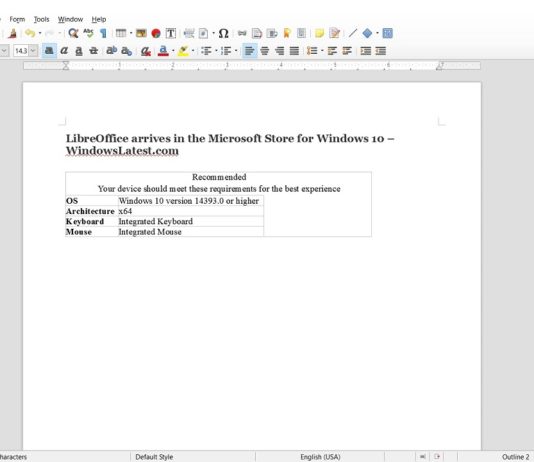This screenshot has height=462, width=534.
Task: Open the Tools menu
Action: [42, 19]
